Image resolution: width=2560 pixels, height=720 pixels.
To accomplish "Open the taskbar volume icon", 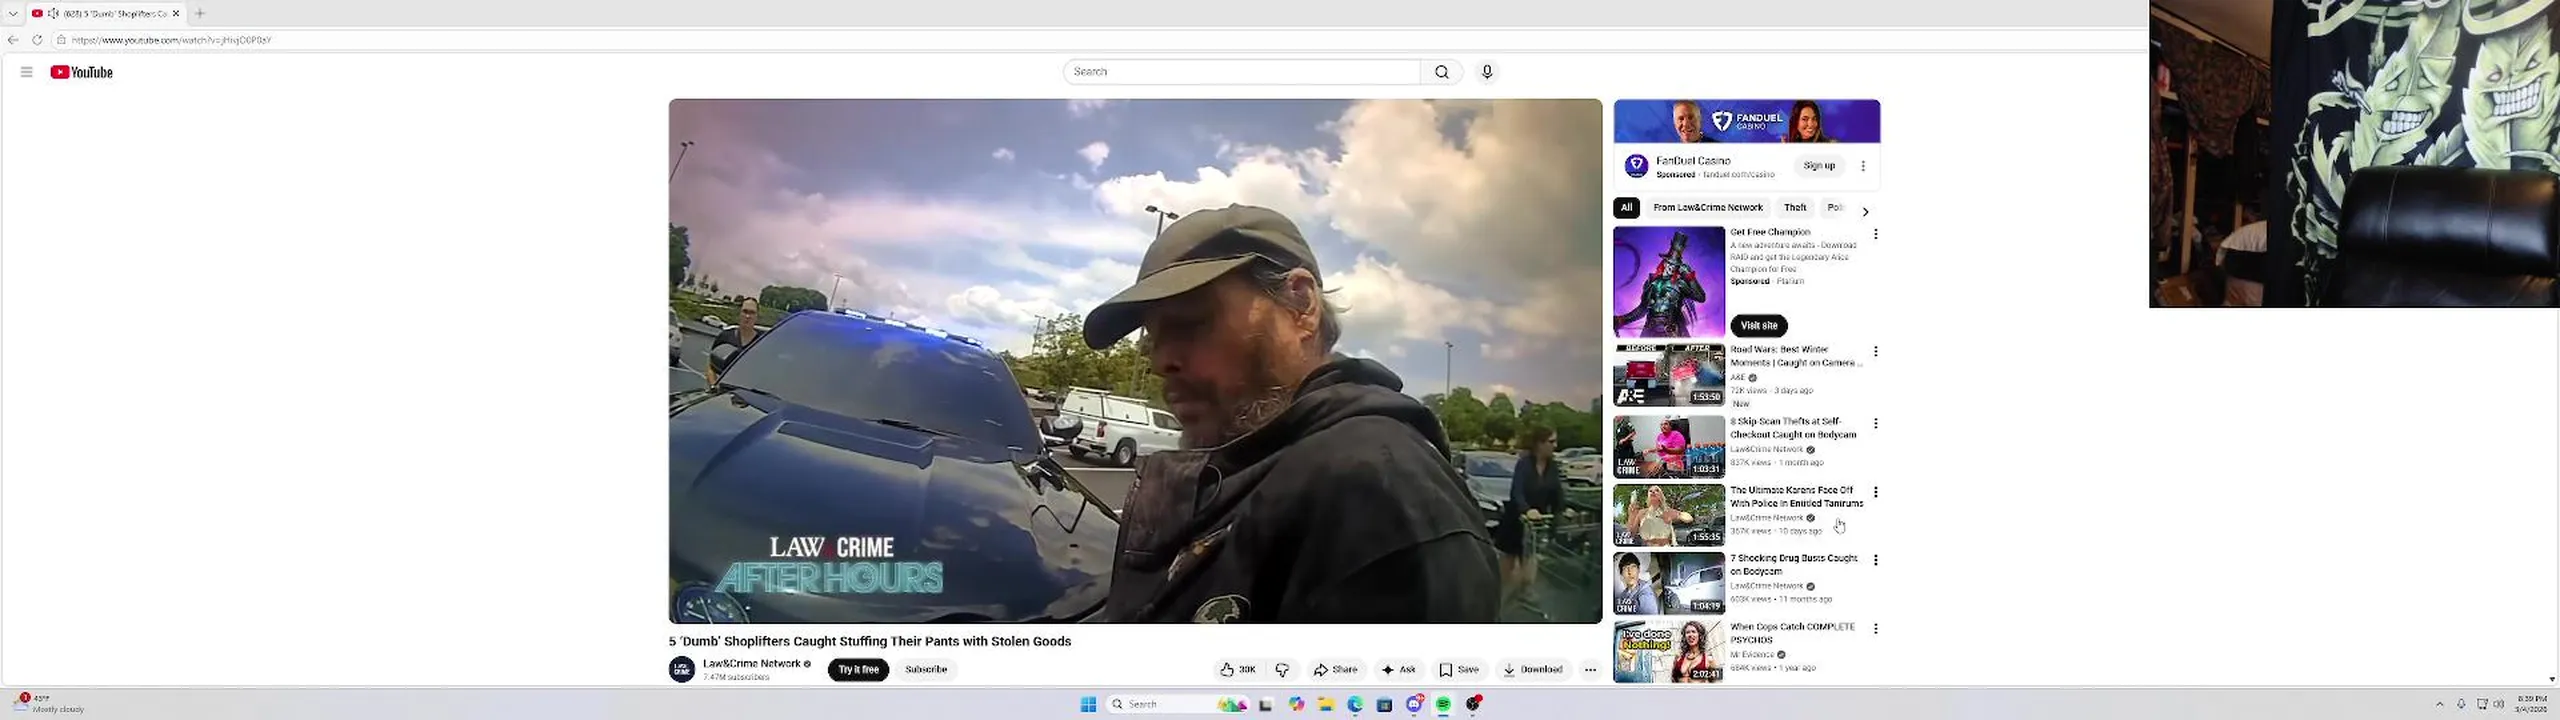I will tap(2499, 704).
